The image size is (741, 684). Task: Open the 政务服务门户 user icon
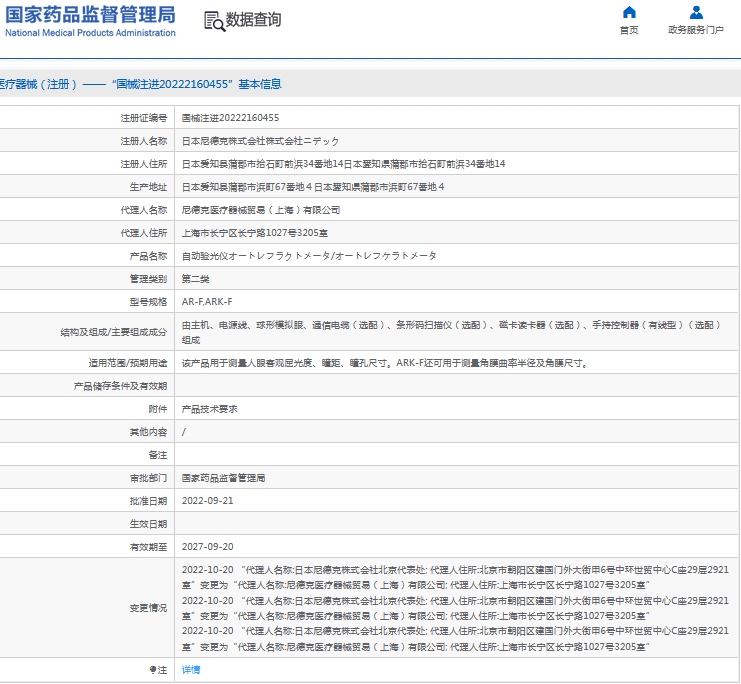696,12
